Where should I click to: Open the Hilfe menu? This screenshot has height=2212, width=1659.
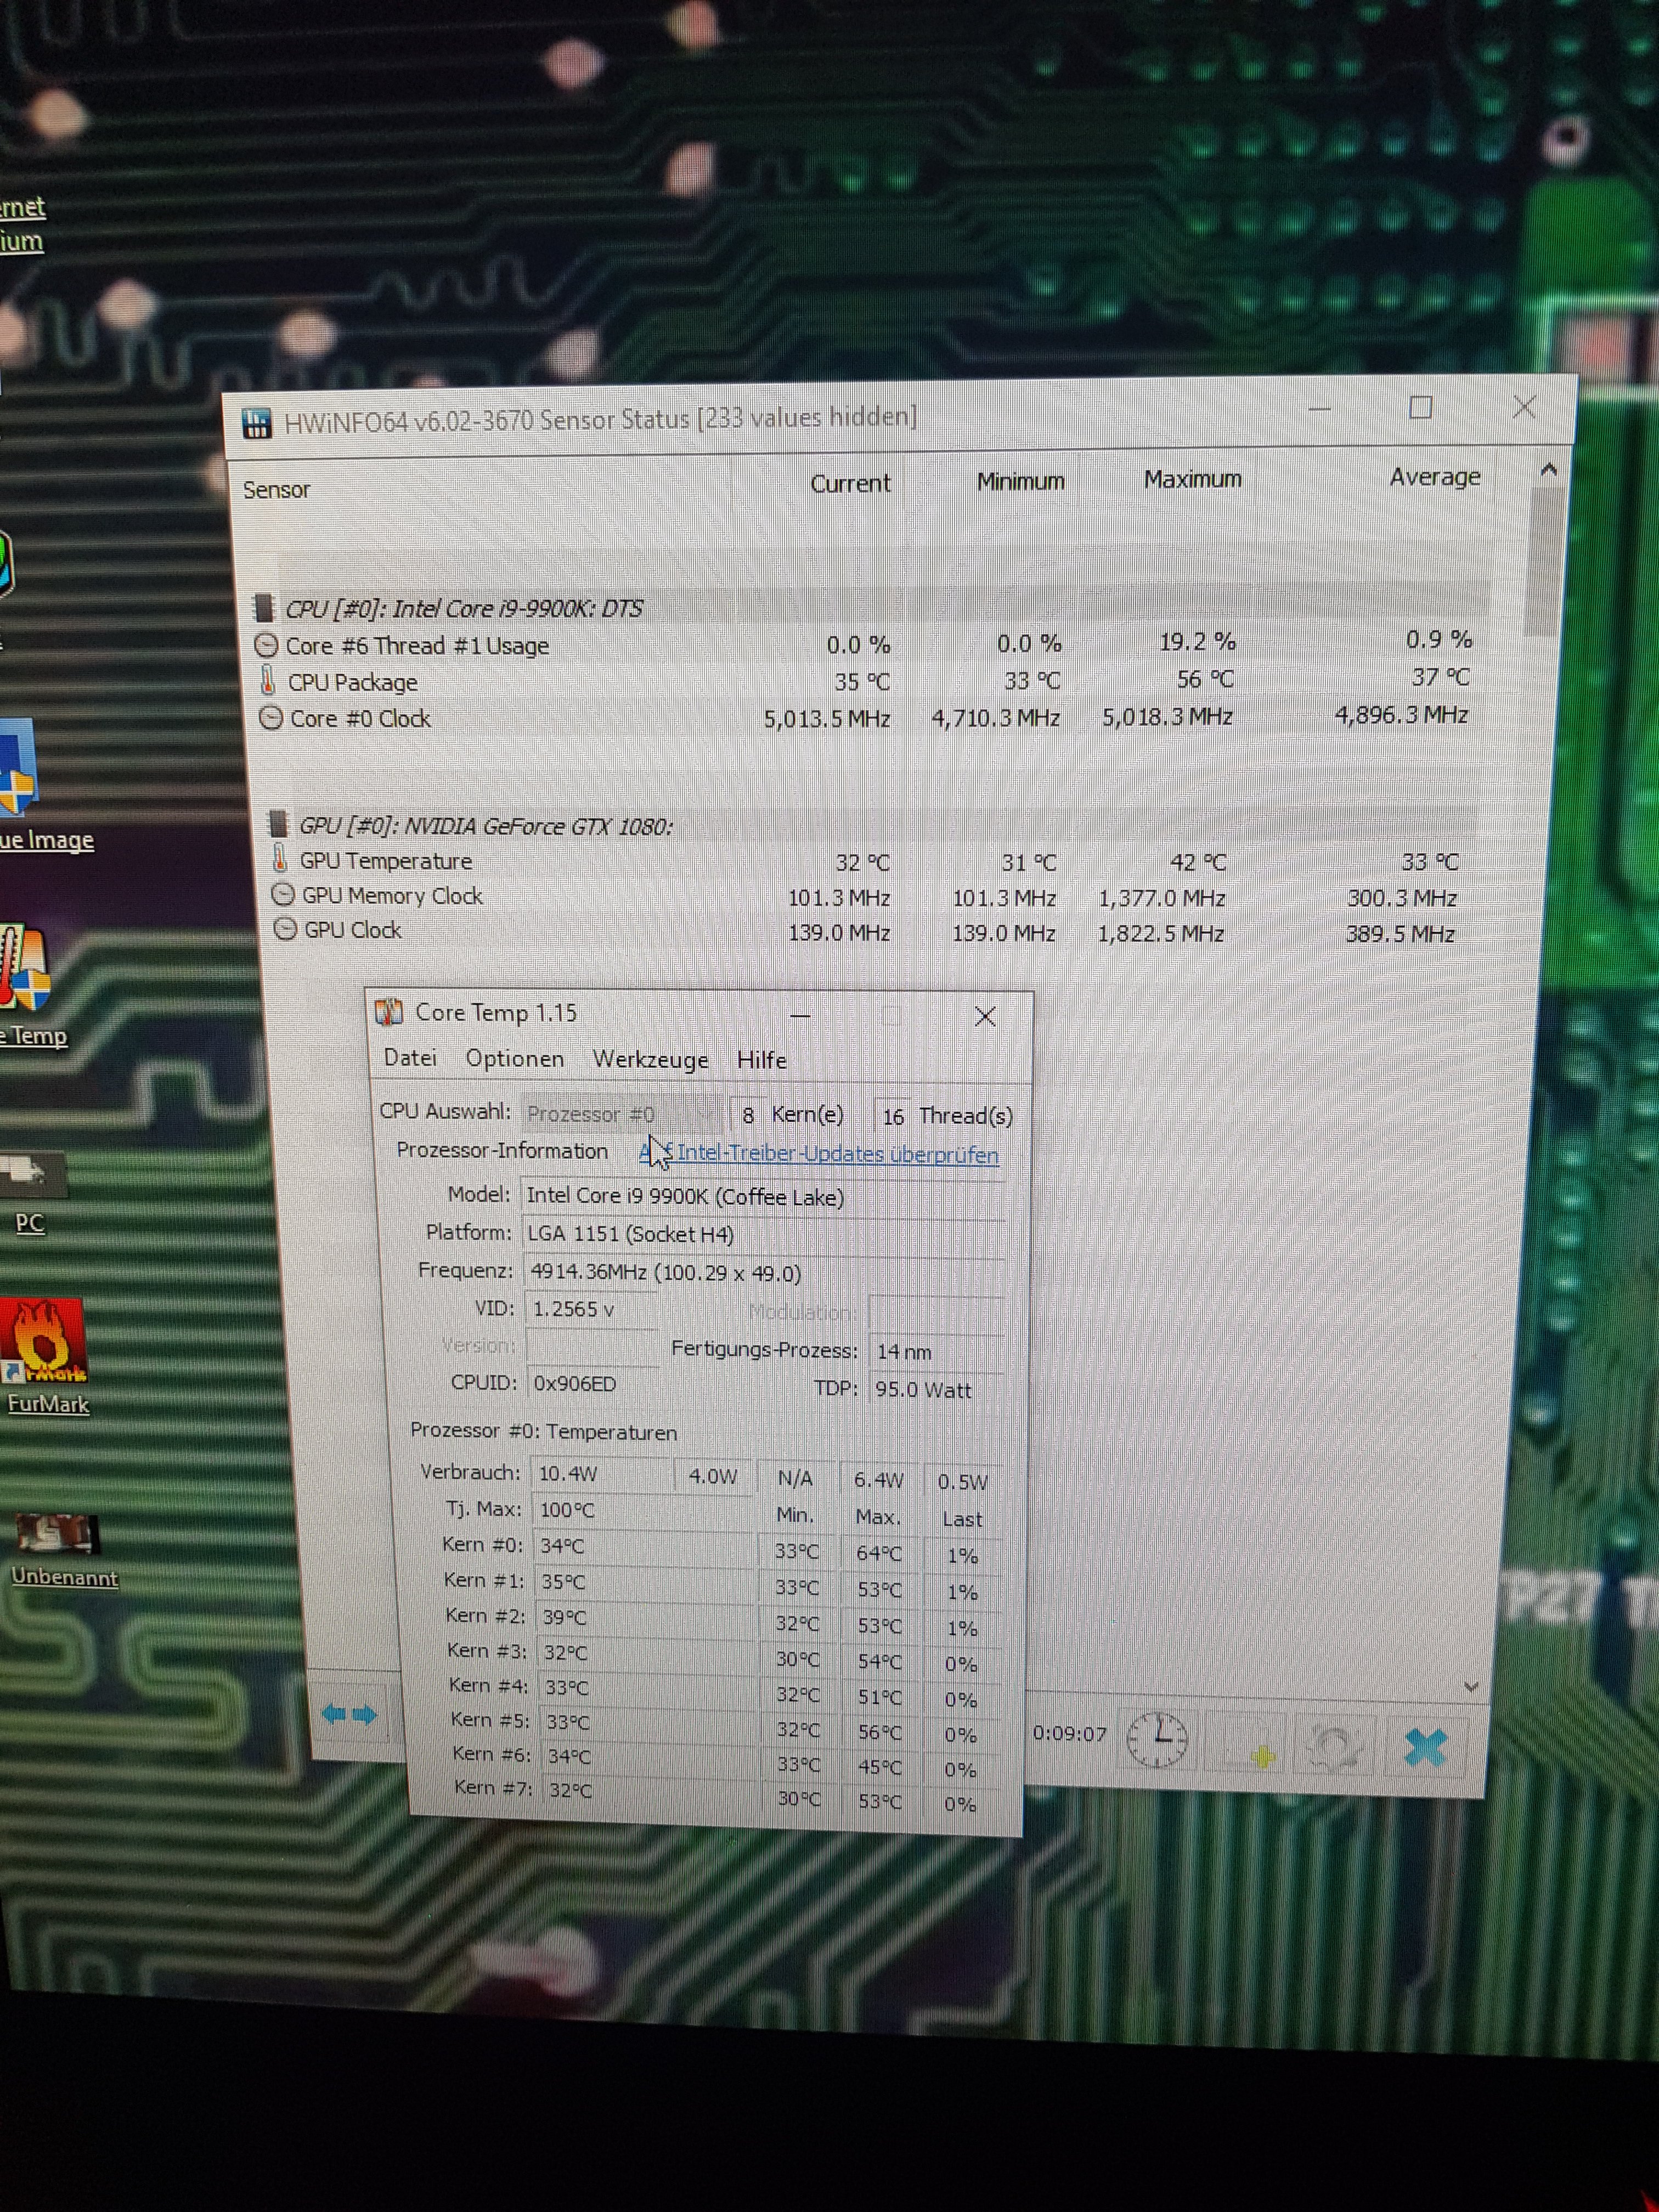[761, 1060]
